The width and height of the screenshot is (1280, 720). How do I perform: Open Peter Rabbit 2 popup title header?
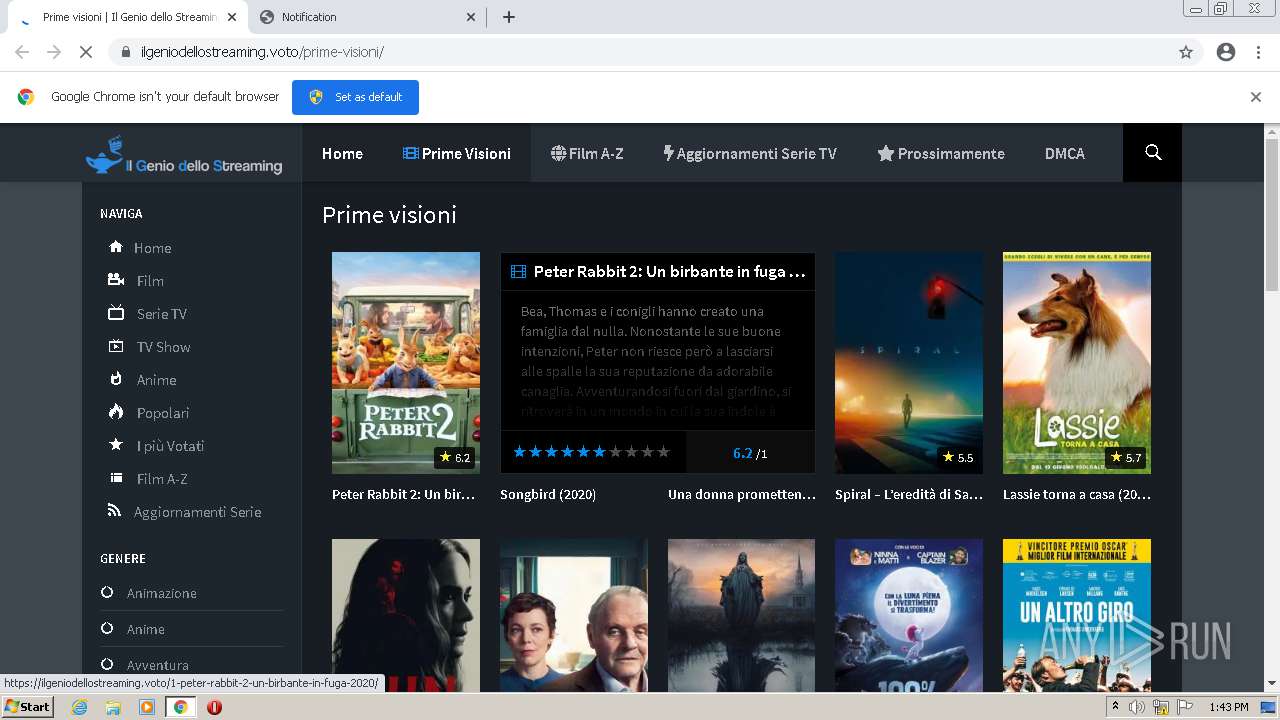658,271
